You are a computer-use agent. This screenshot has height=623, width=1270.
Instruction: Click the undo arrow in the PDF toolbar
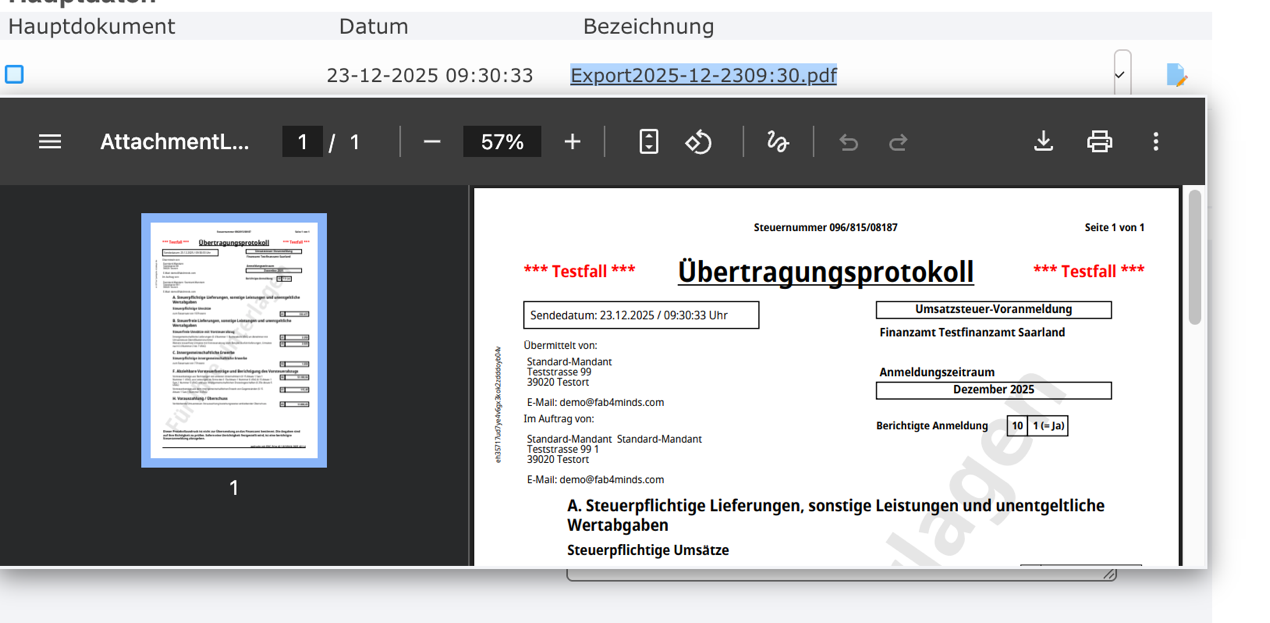pyautogui.click(x=849, y=142)
